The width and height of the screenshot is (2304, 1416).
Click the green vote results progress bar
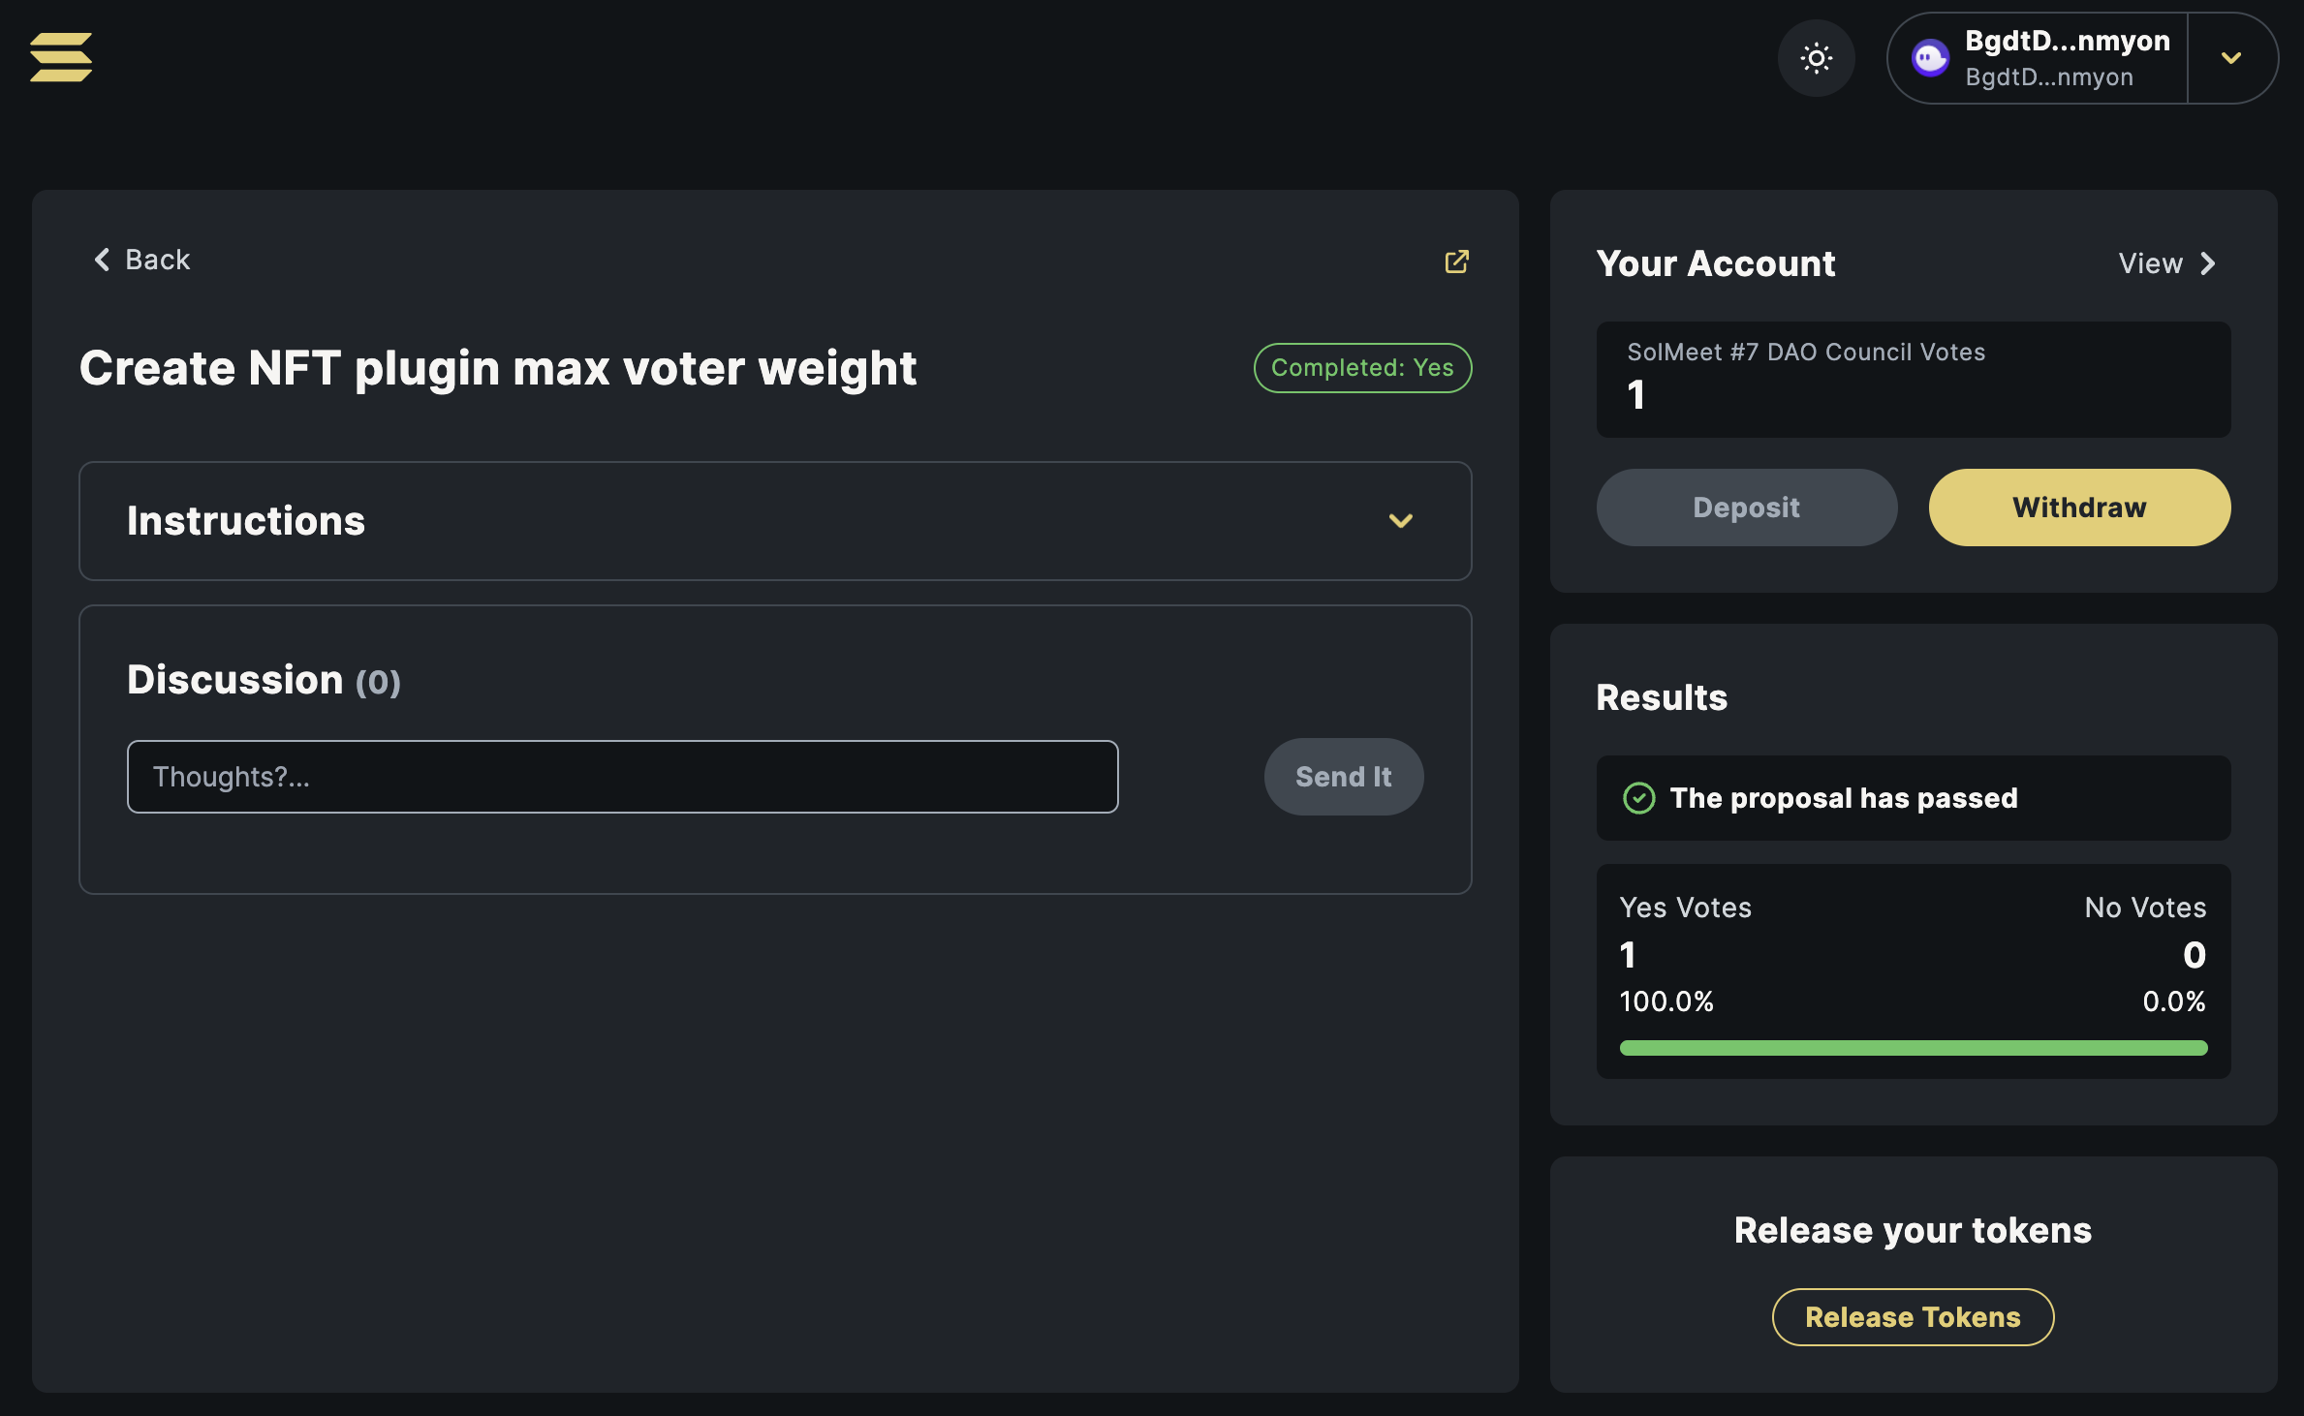tap(1912, 1048)
